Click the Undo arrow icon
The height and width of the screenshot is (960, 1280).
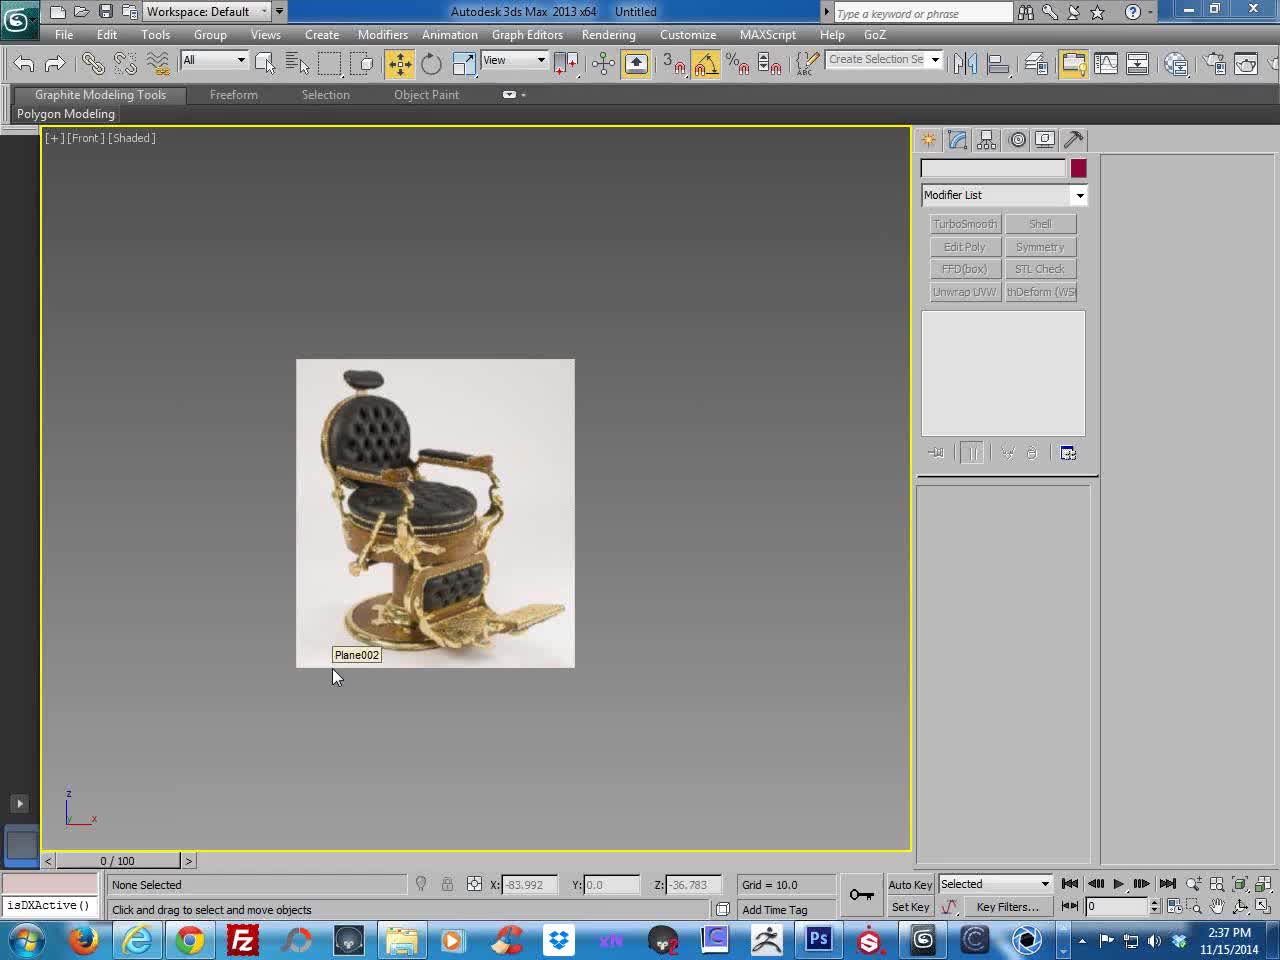pyautogui.click(x=24, y=64)
